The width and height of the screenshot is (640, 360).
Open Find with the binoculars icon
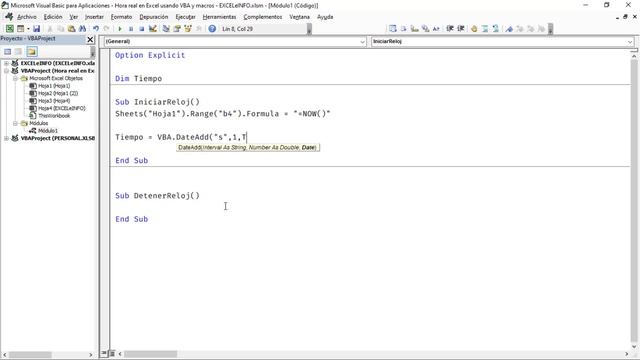(82, 29)
